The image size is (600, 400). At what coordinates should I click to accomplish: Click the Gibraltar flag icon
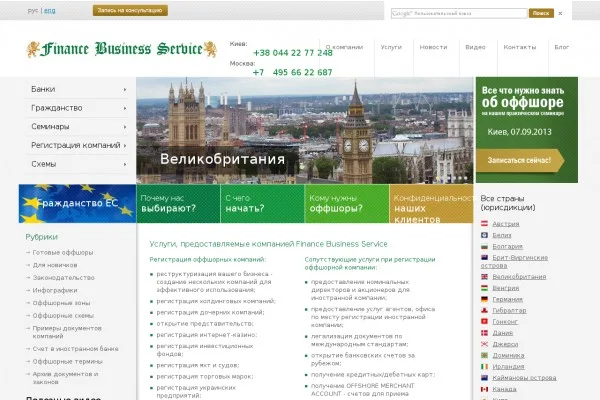484,310
